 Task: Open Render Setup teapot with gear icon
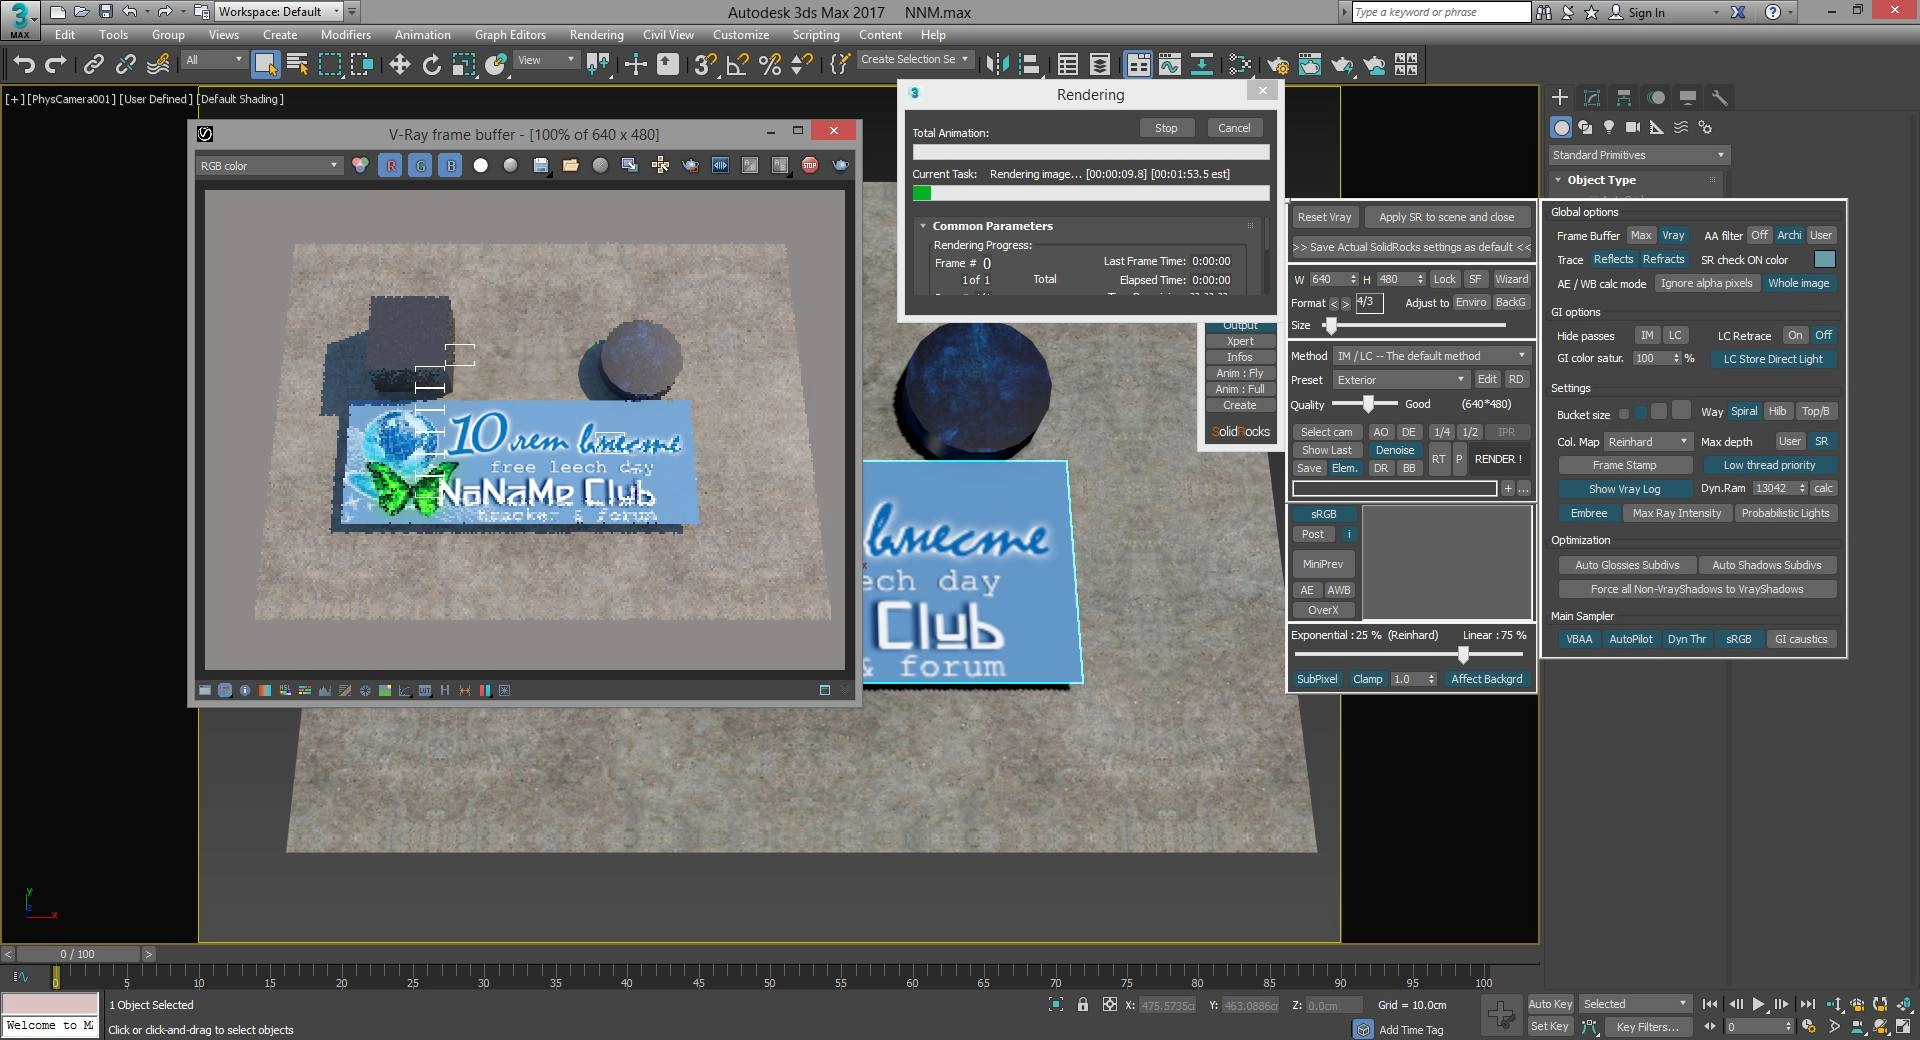click(x=1277, y=65)
